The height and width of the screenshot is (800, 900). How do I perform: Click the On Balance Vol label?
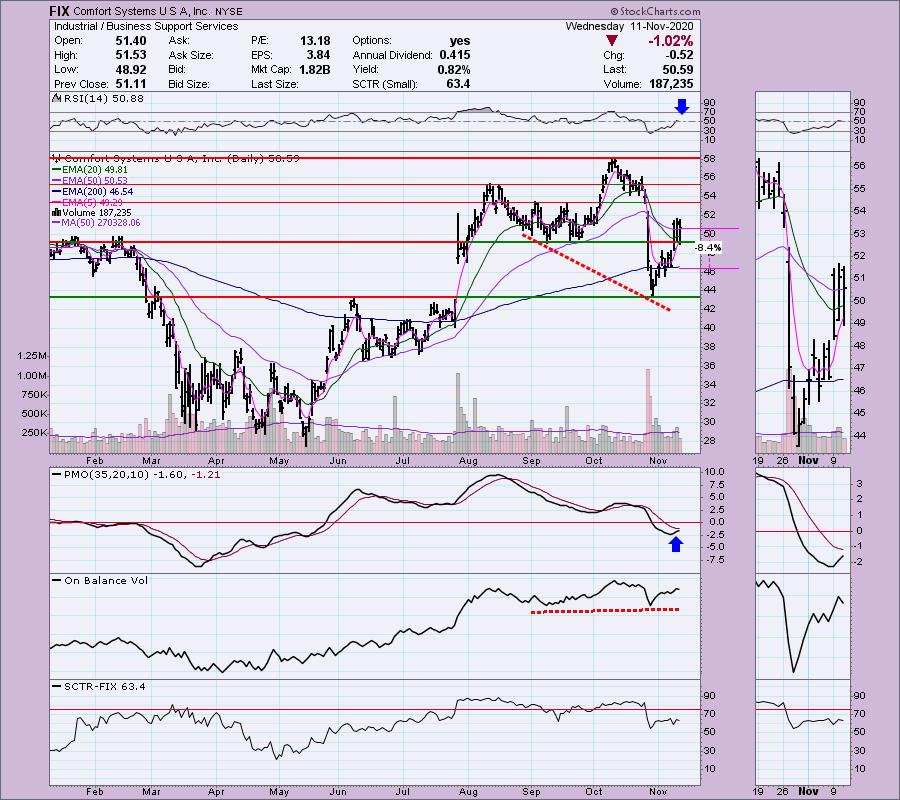pyautogui.click(x=101, y=581)
